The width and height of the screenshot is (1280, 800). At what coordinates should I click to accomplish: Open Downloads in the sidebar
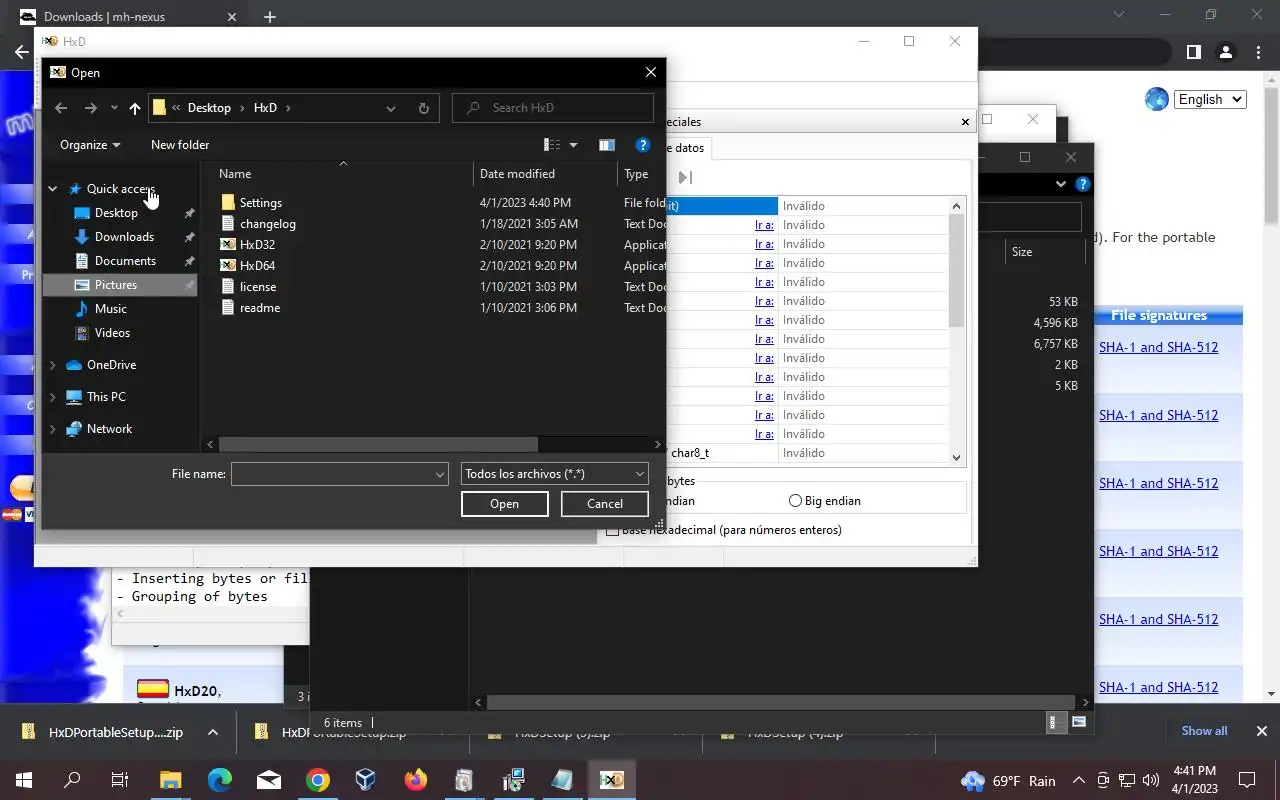[124, 237]
